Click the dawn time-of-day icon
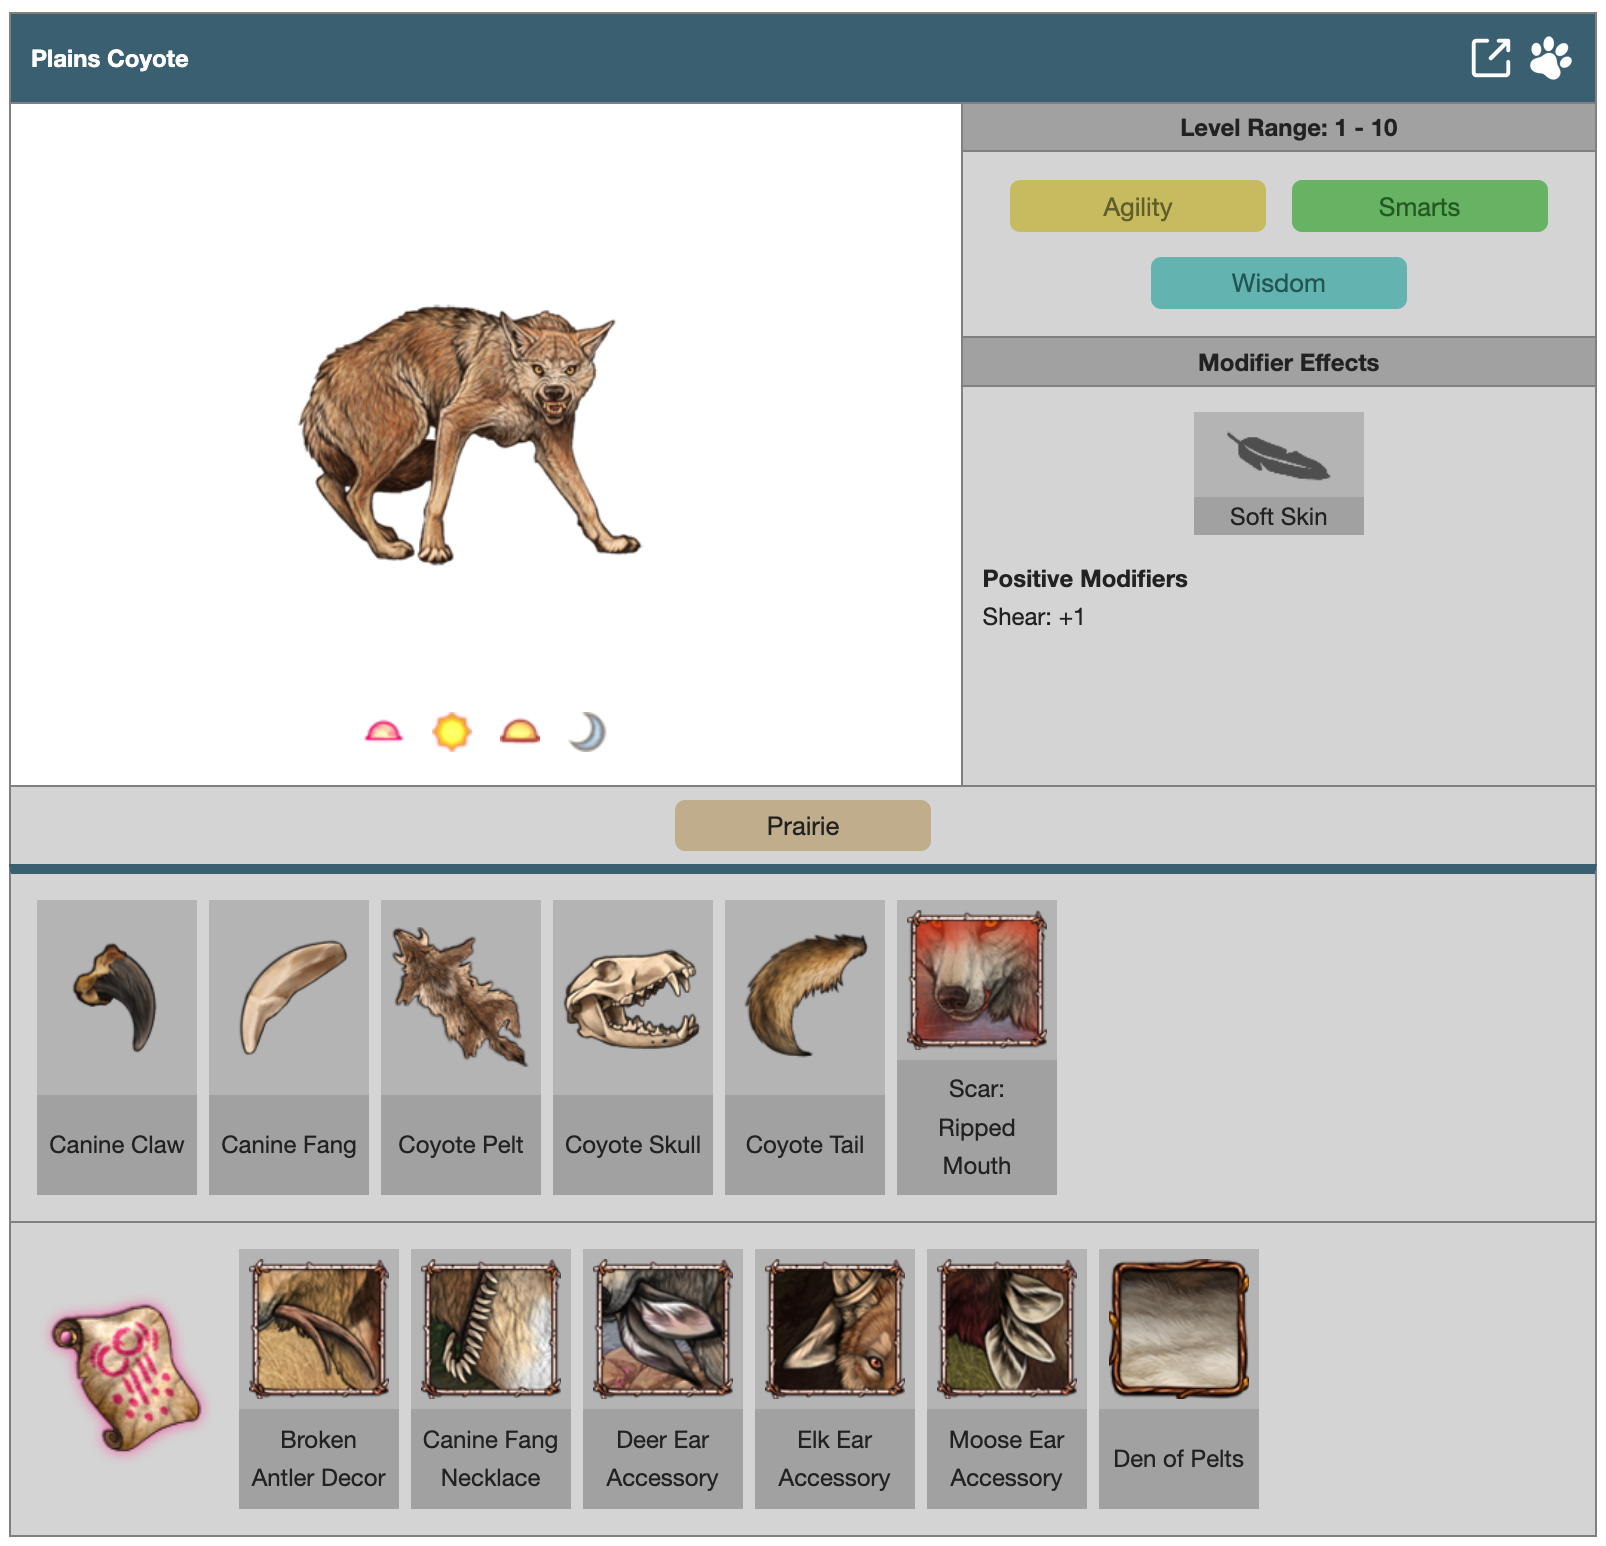Viewport: 1606px width, 1546px height. [x=383, y=732]
